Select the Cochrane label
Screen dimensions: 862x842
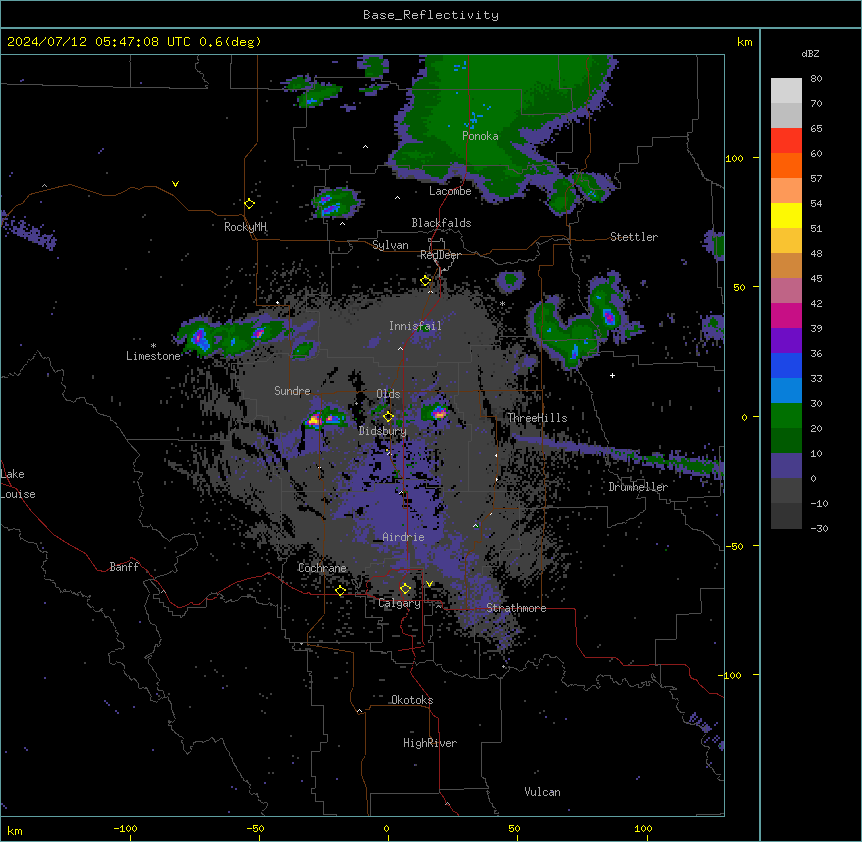point(322,568)
